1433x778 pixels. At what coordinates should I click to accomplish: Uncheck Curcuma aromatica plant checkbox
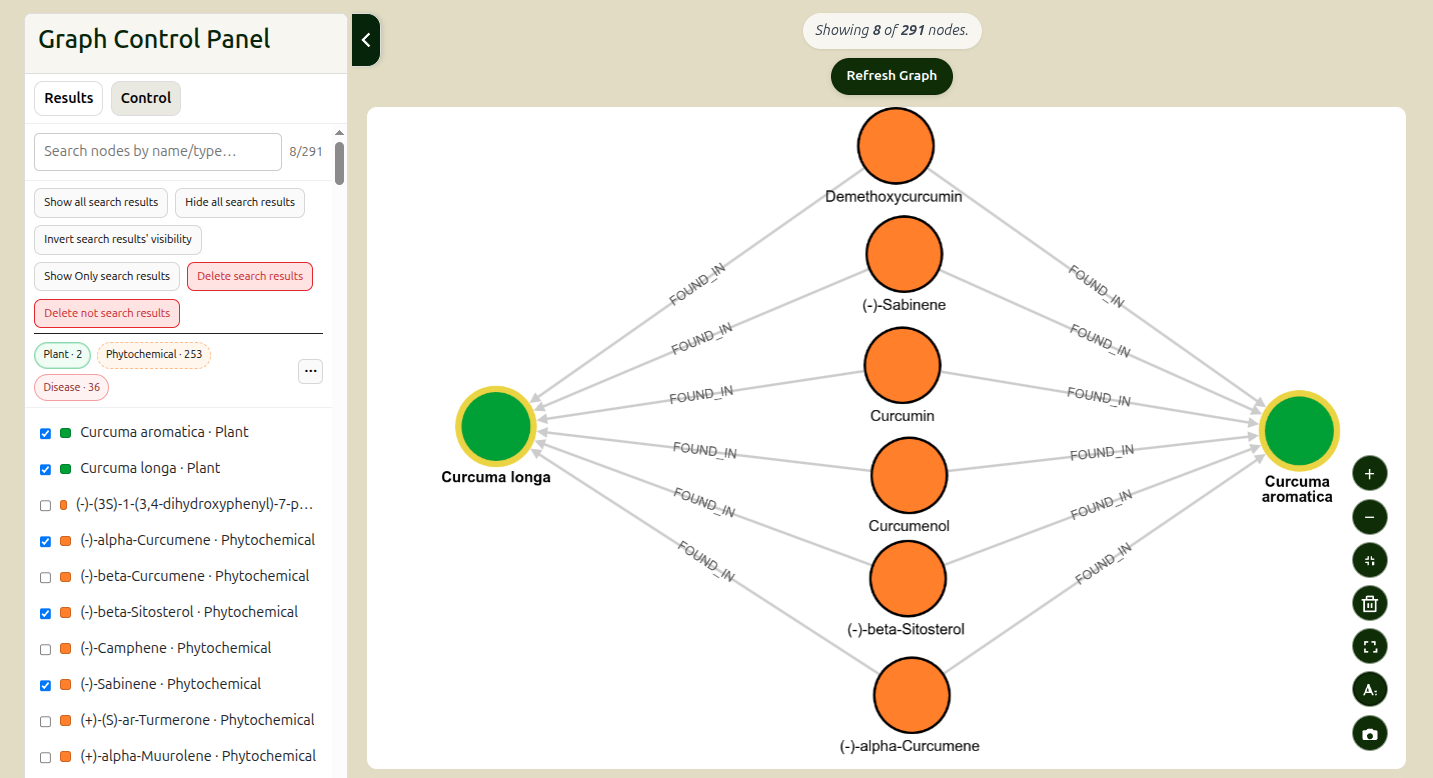(45, 433)
